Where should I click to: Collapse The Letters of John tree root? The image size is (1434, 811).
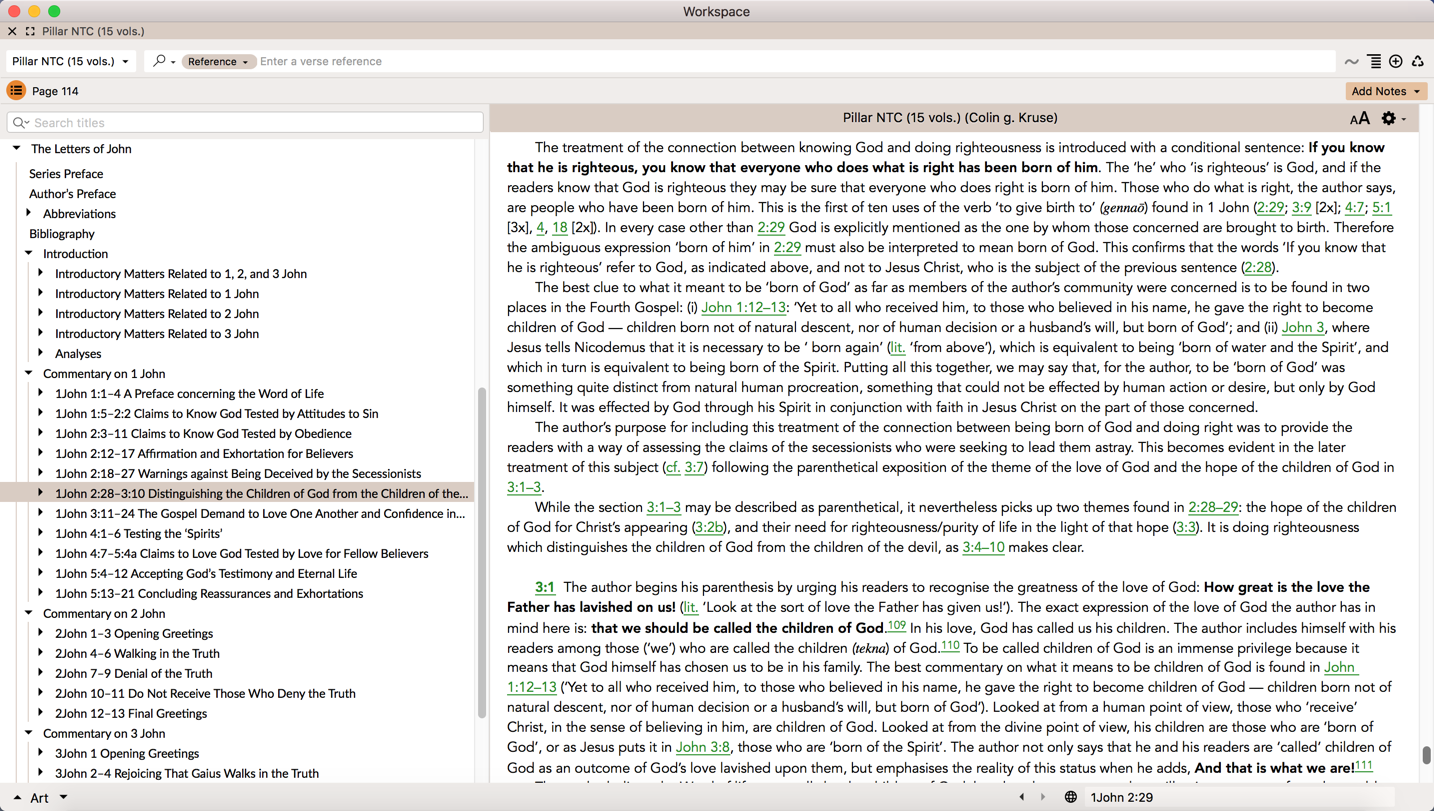coord(17,148)
